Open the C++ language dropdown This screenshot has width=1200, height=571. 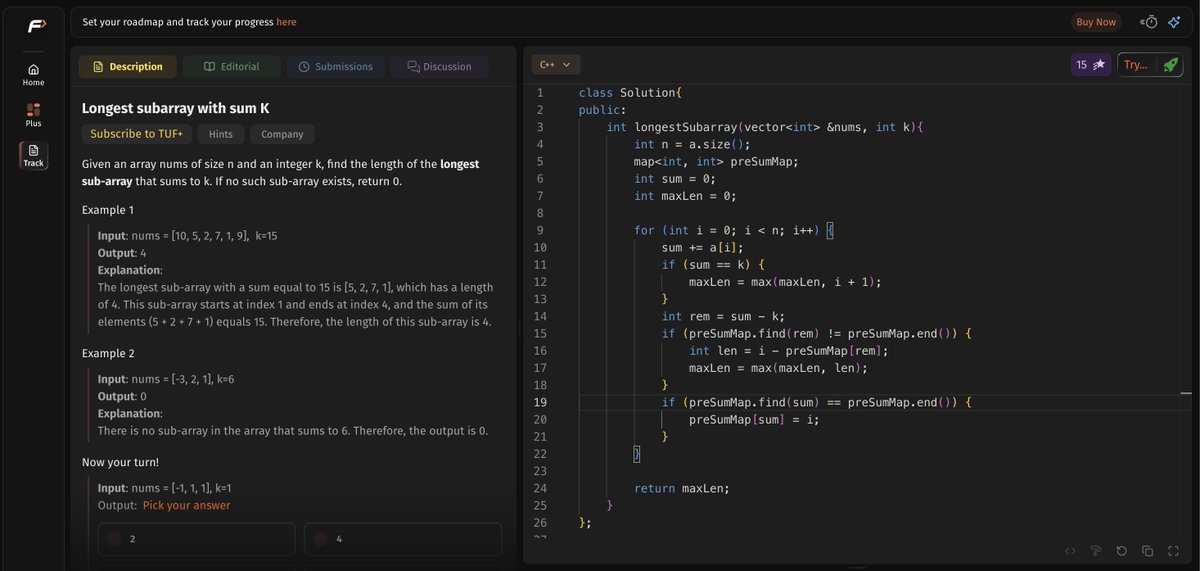tap(555, 64)
